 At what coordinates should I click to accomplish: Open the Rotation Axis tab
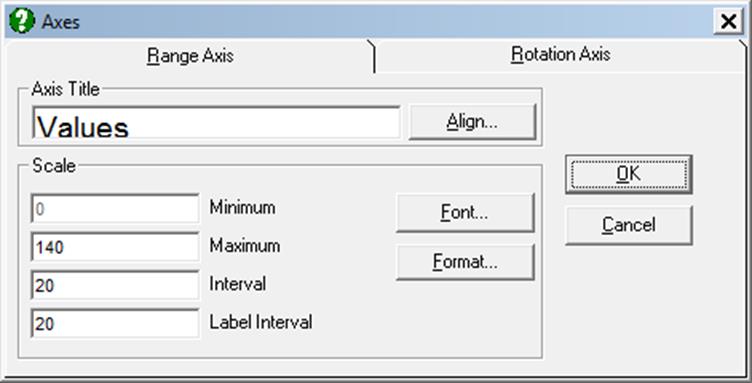tap(561, 54)
